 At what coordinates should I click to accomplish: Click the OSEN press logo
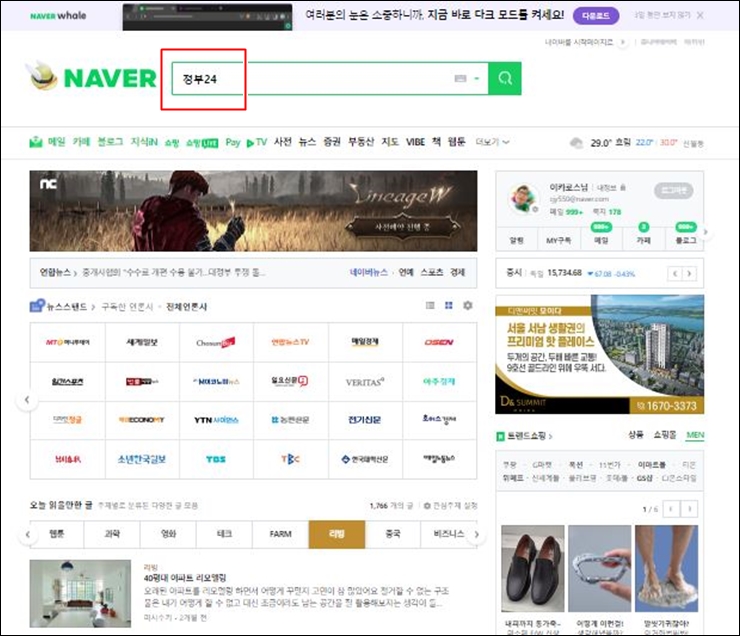tap(439, 343)
